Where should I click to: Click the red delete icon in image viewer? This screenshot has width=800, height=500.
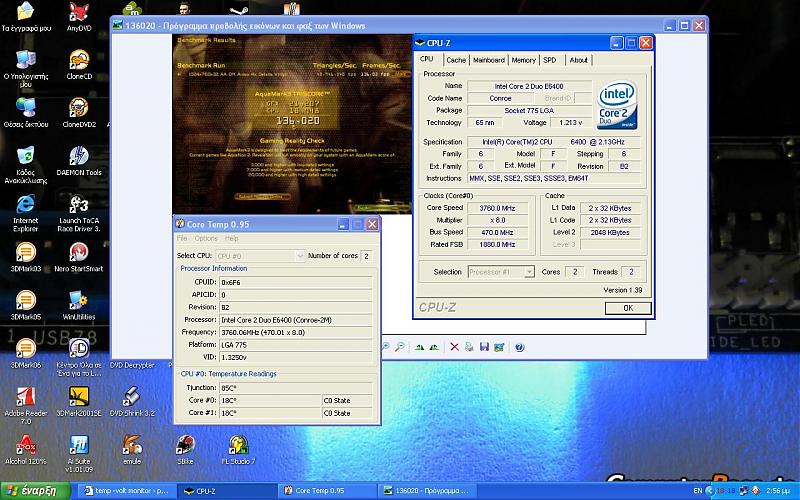pyautogui.click(x=455, y=347)
